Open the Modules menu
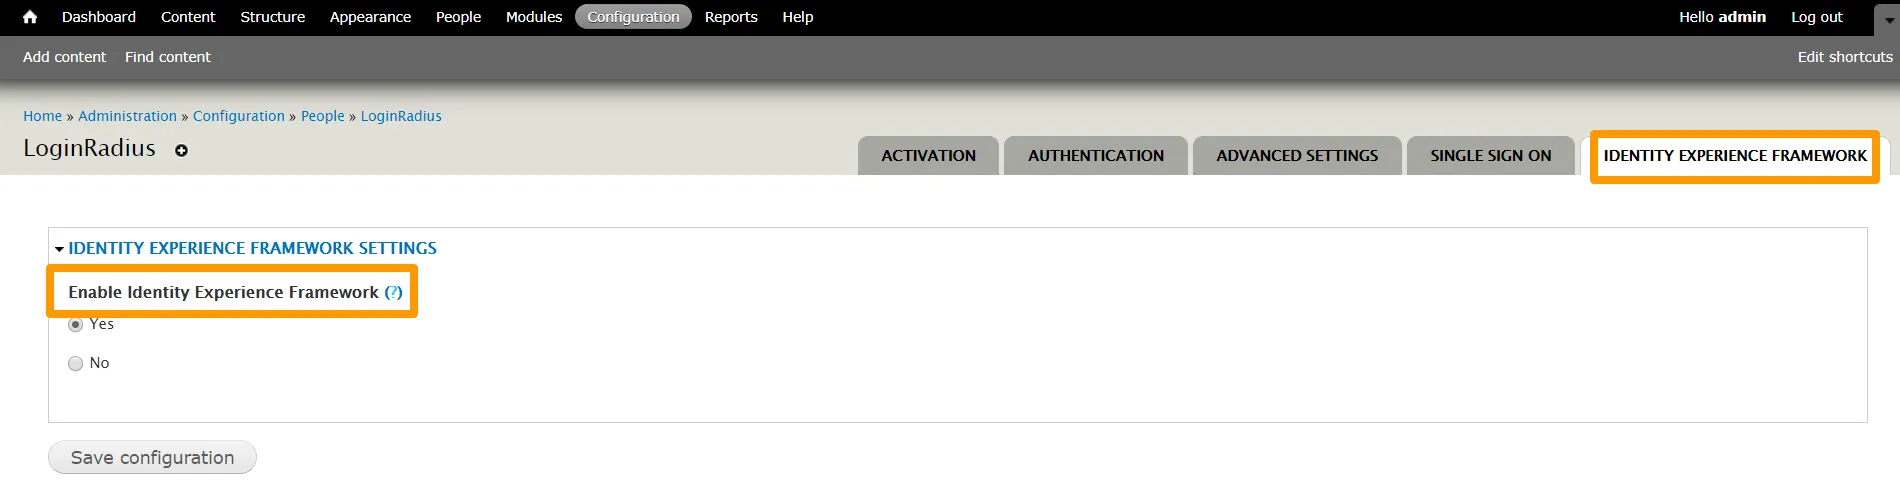The height and width of the screenshot is (496, 1900). 534,17
